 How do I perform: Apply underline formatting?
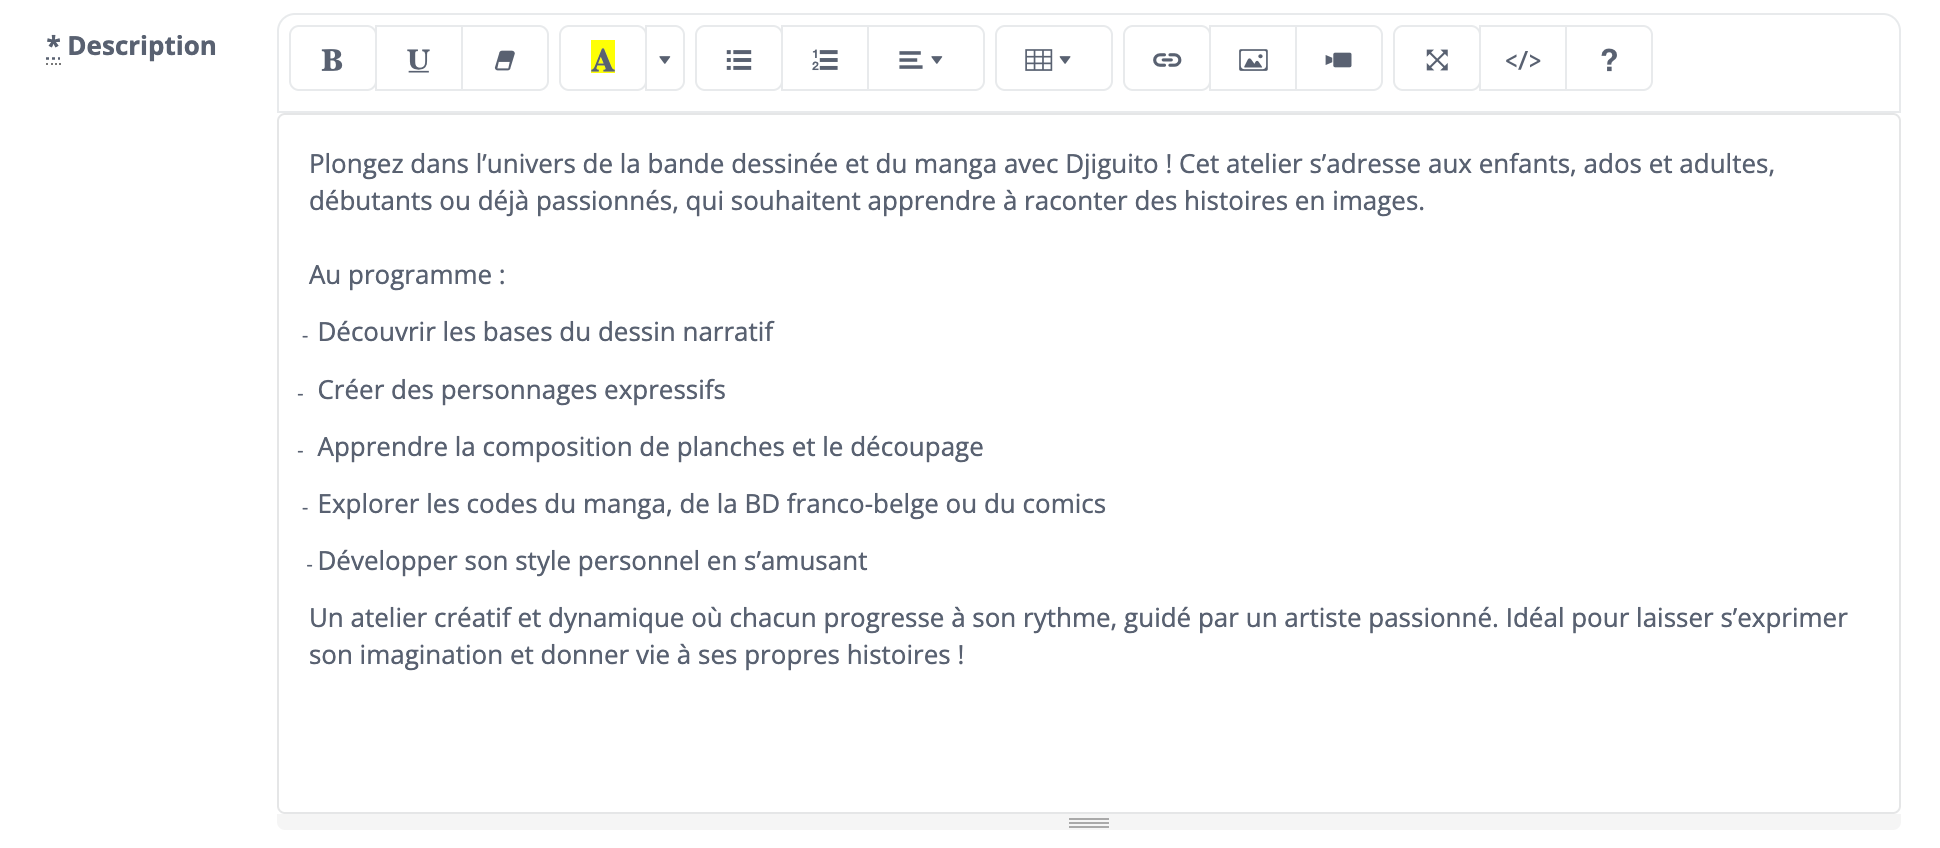click(x=419, y=59)
